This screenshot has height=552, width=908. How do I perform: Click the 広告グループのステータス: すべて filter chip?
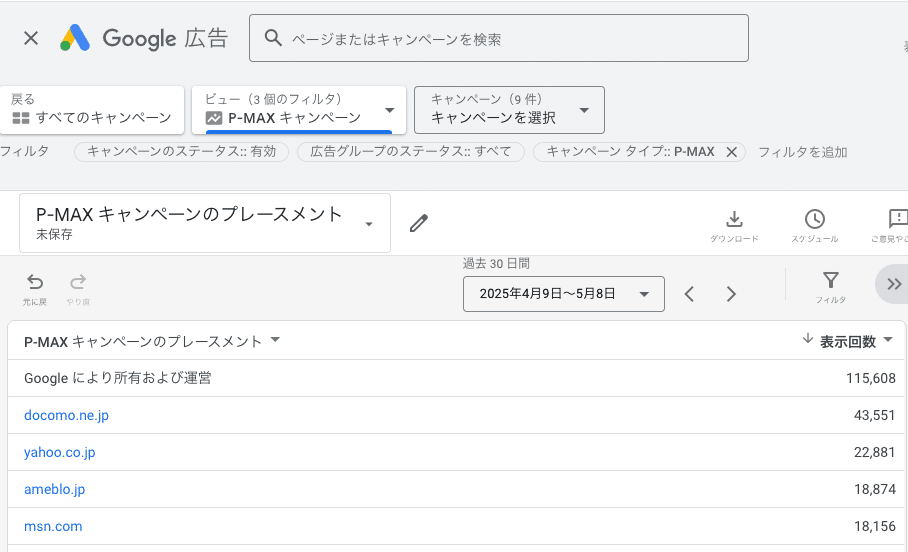coord(411,152)
